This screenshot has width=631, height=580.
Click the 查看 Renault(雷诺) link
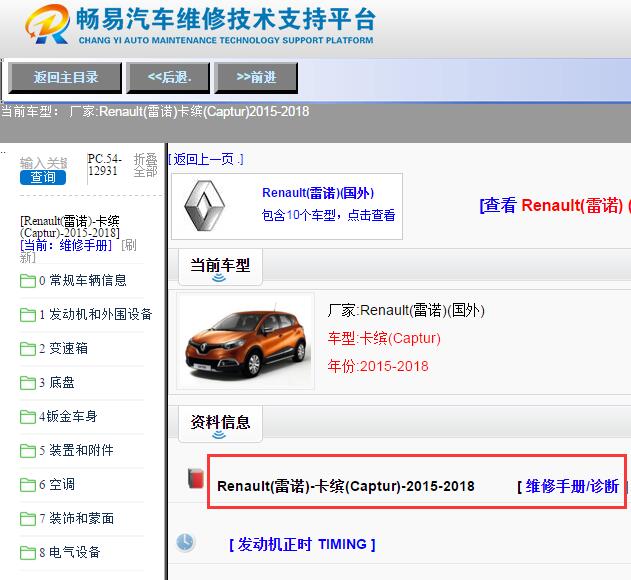[555, 205]
